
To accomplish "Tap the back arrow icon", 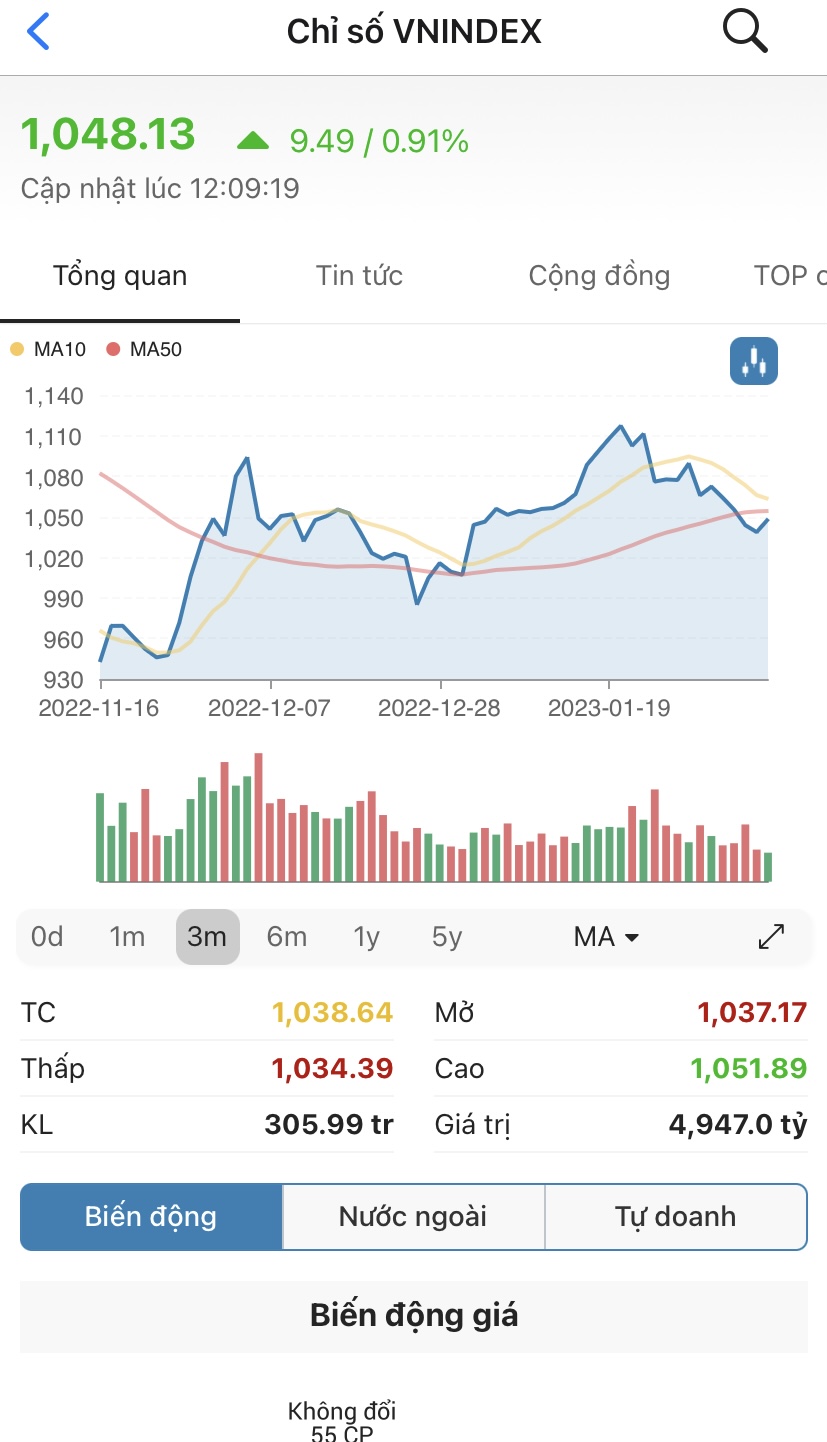I will point(38,32).
